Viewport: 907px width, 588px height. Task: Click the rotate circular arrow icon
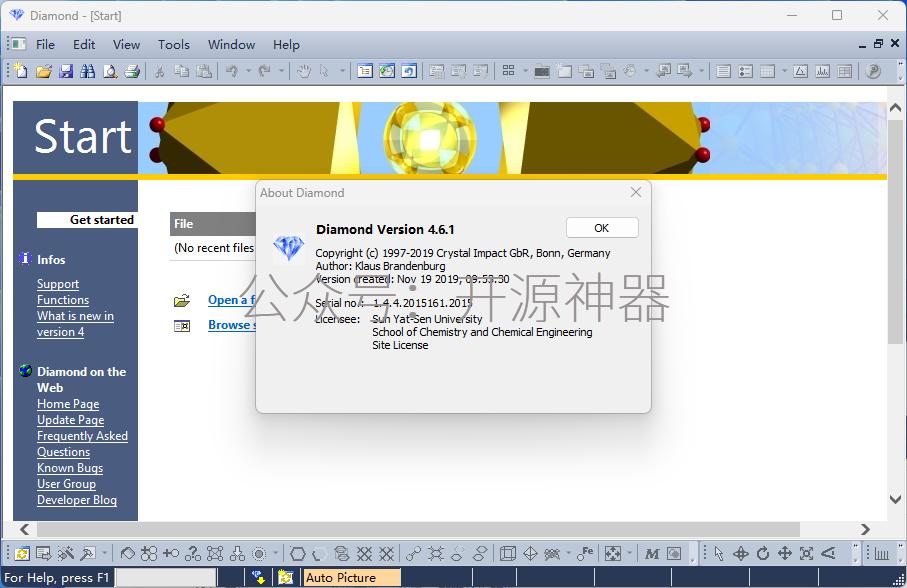(x=763, y=554)
